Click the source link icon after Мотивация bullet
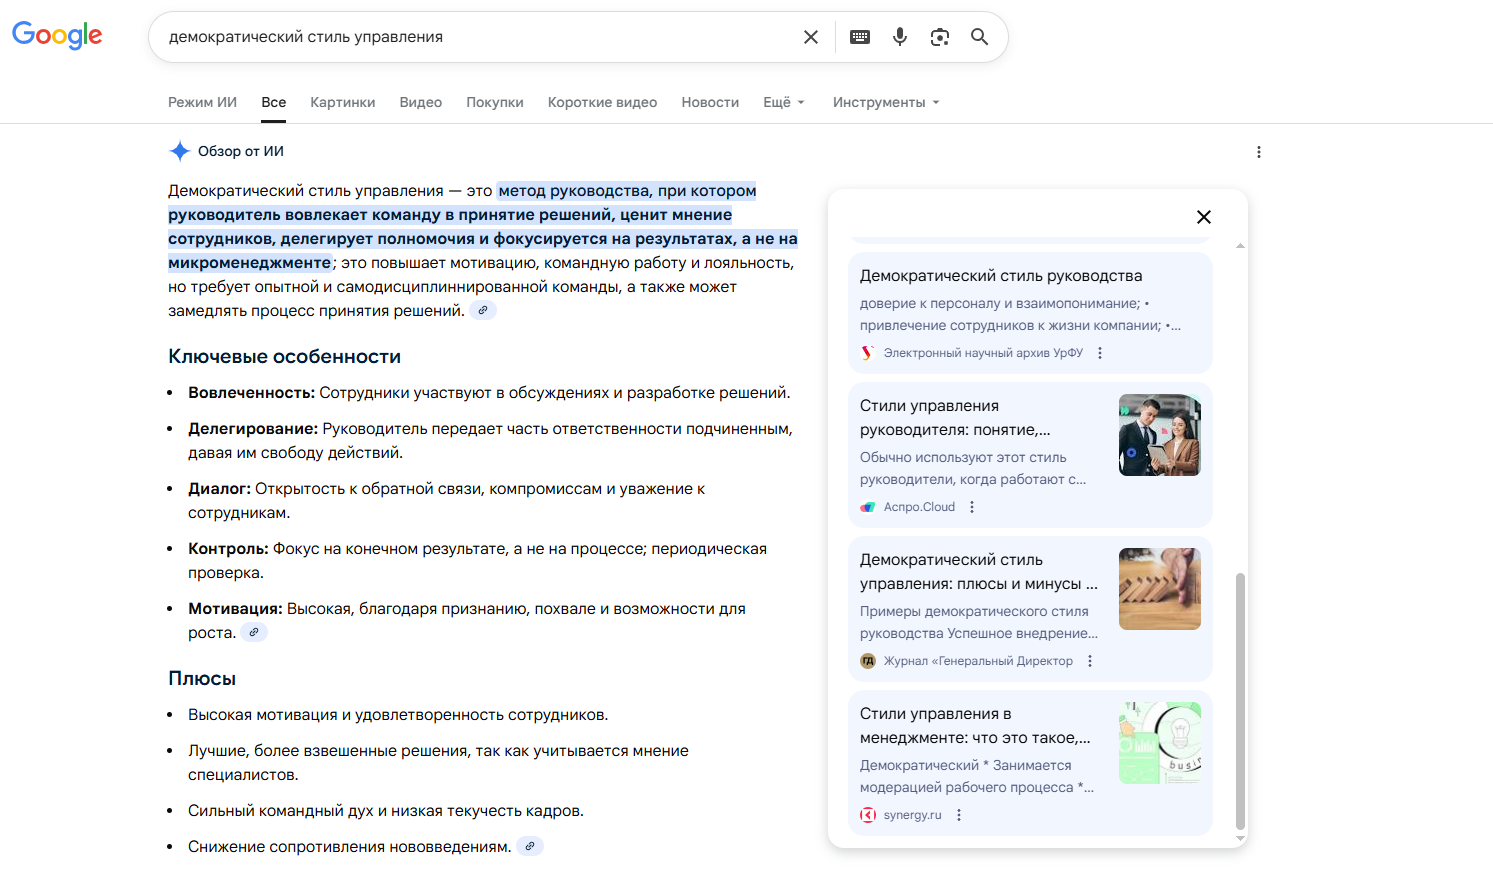 (254, 633)
